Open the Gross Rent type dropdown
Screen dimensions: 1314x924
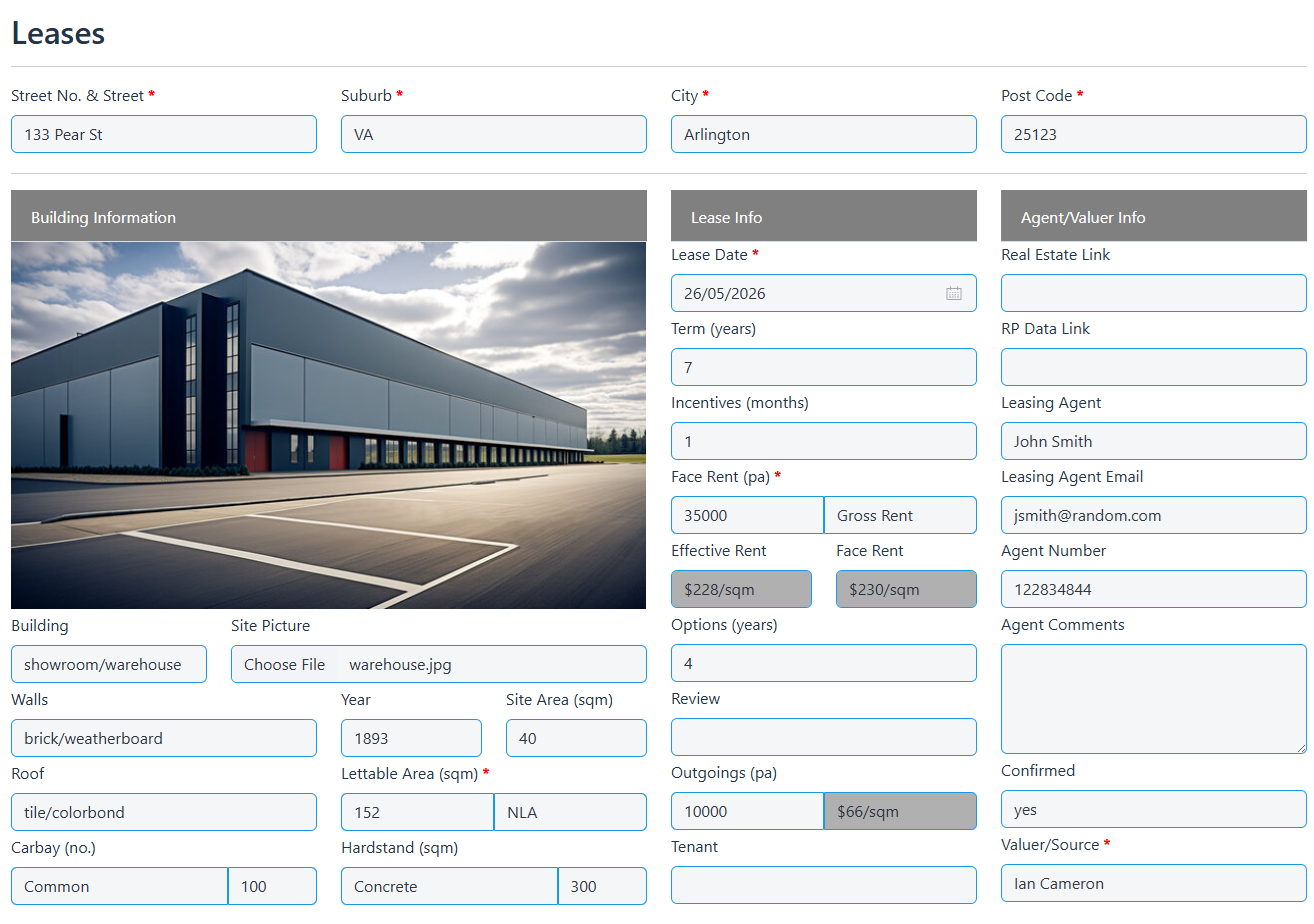coord(900,515)
